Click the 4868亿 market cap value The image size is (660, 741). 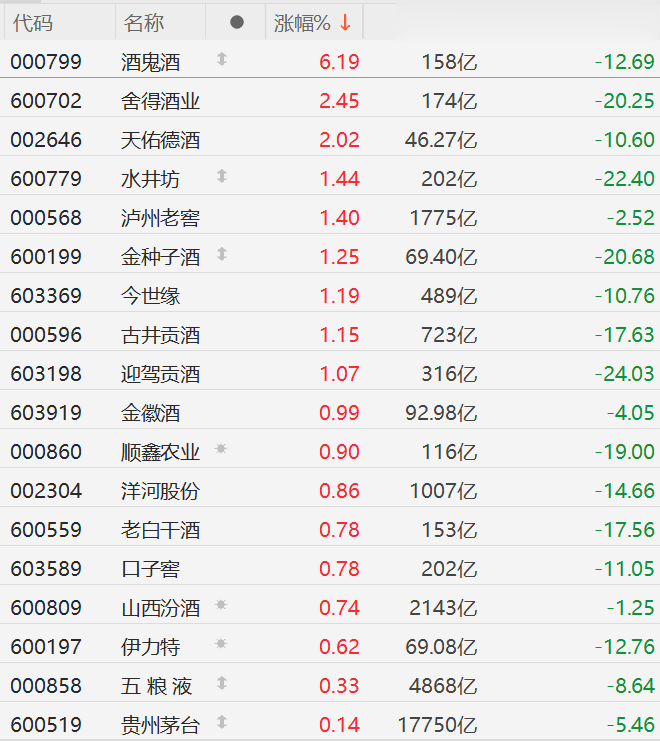(443, 686)
